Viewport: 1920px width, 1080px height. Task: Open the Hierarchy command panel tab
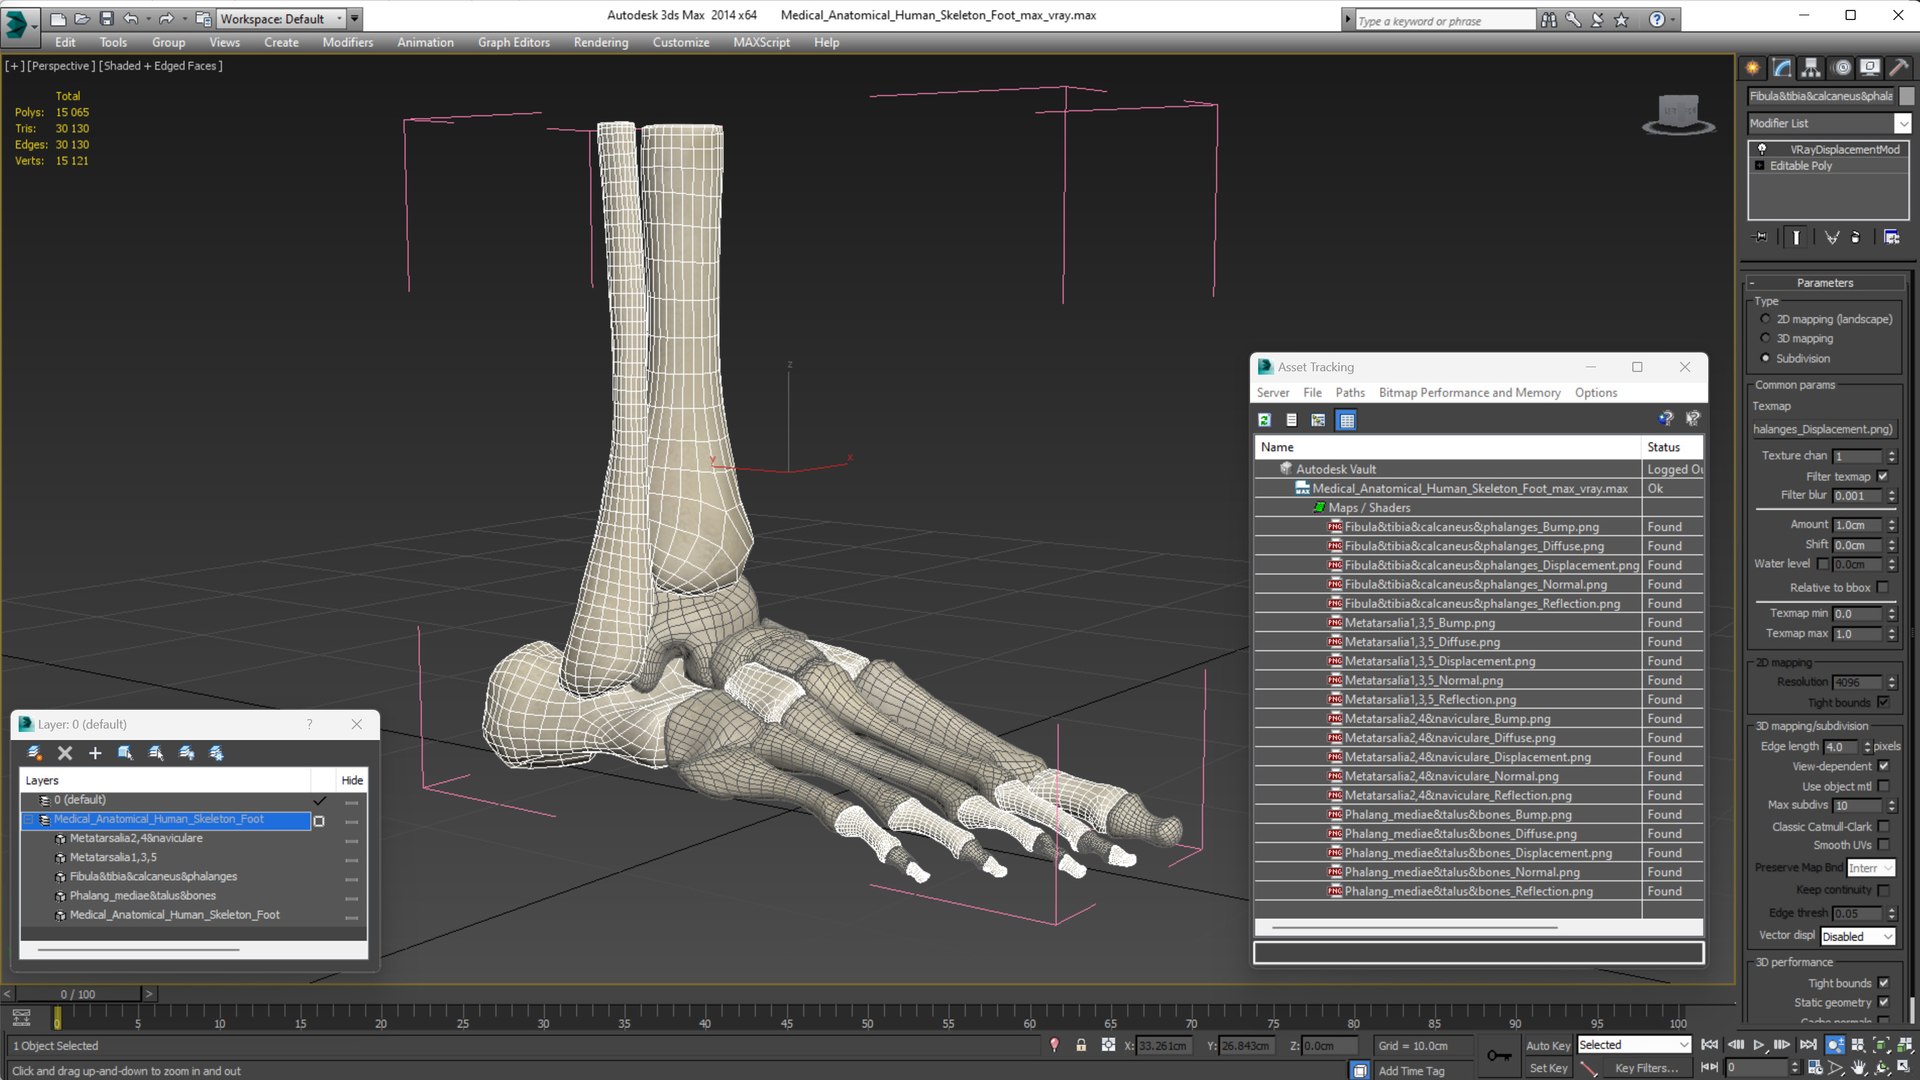tap(1811, 68)
